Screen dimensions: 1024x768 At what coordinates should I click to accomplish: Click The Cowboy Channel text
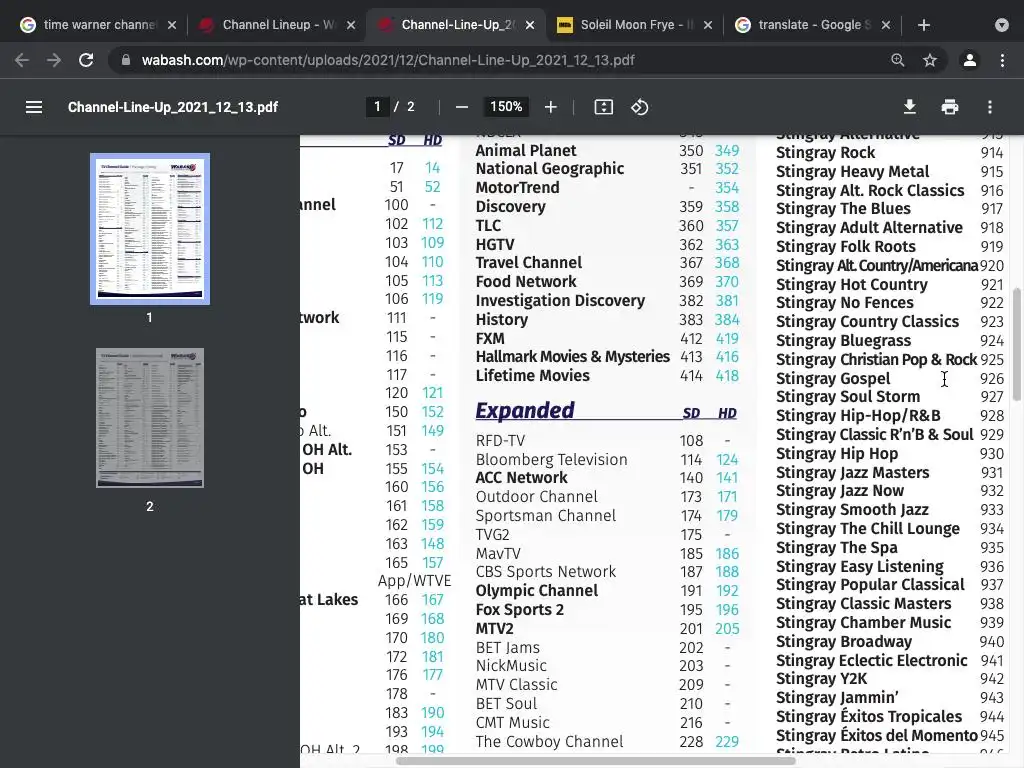549,741
